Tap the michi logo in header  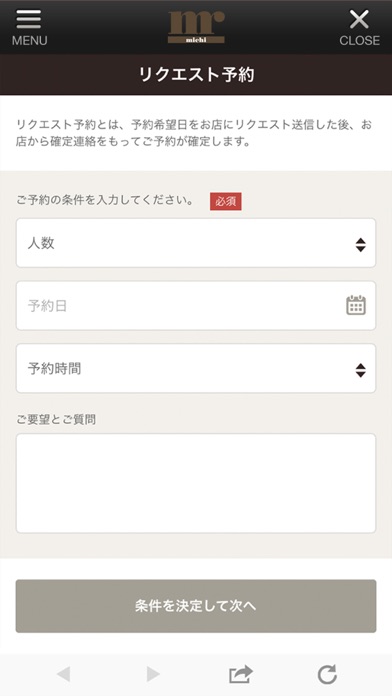point(196,27)
